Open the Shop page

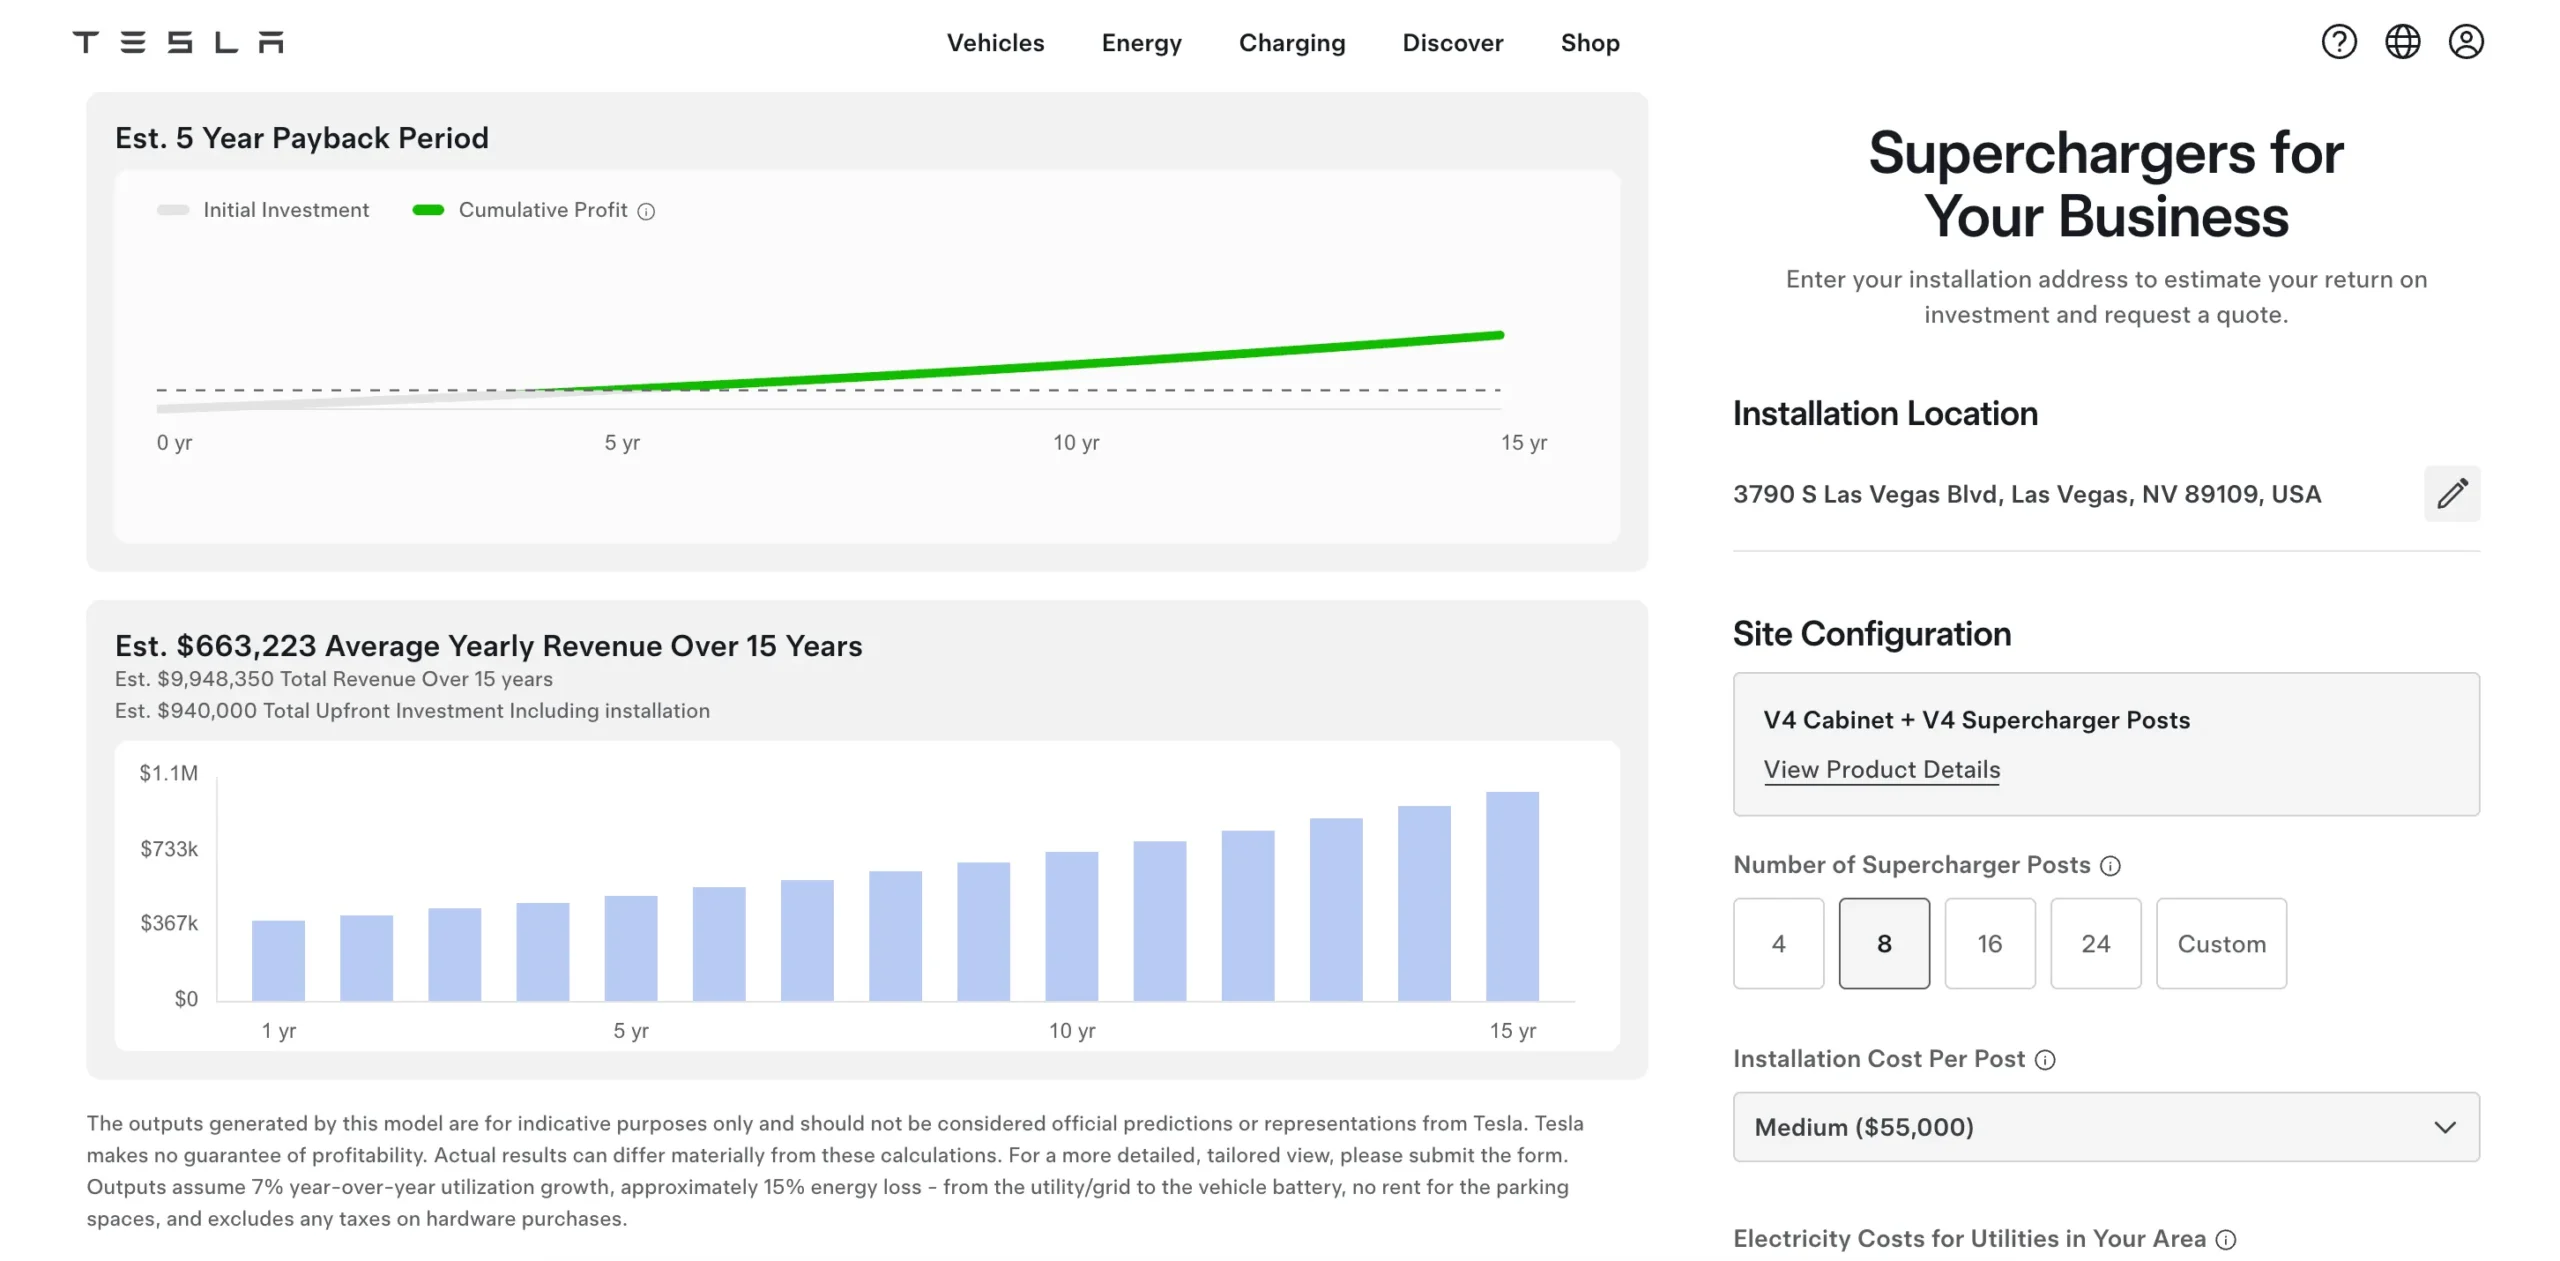pyautogui.click(x=1589, y=43)
